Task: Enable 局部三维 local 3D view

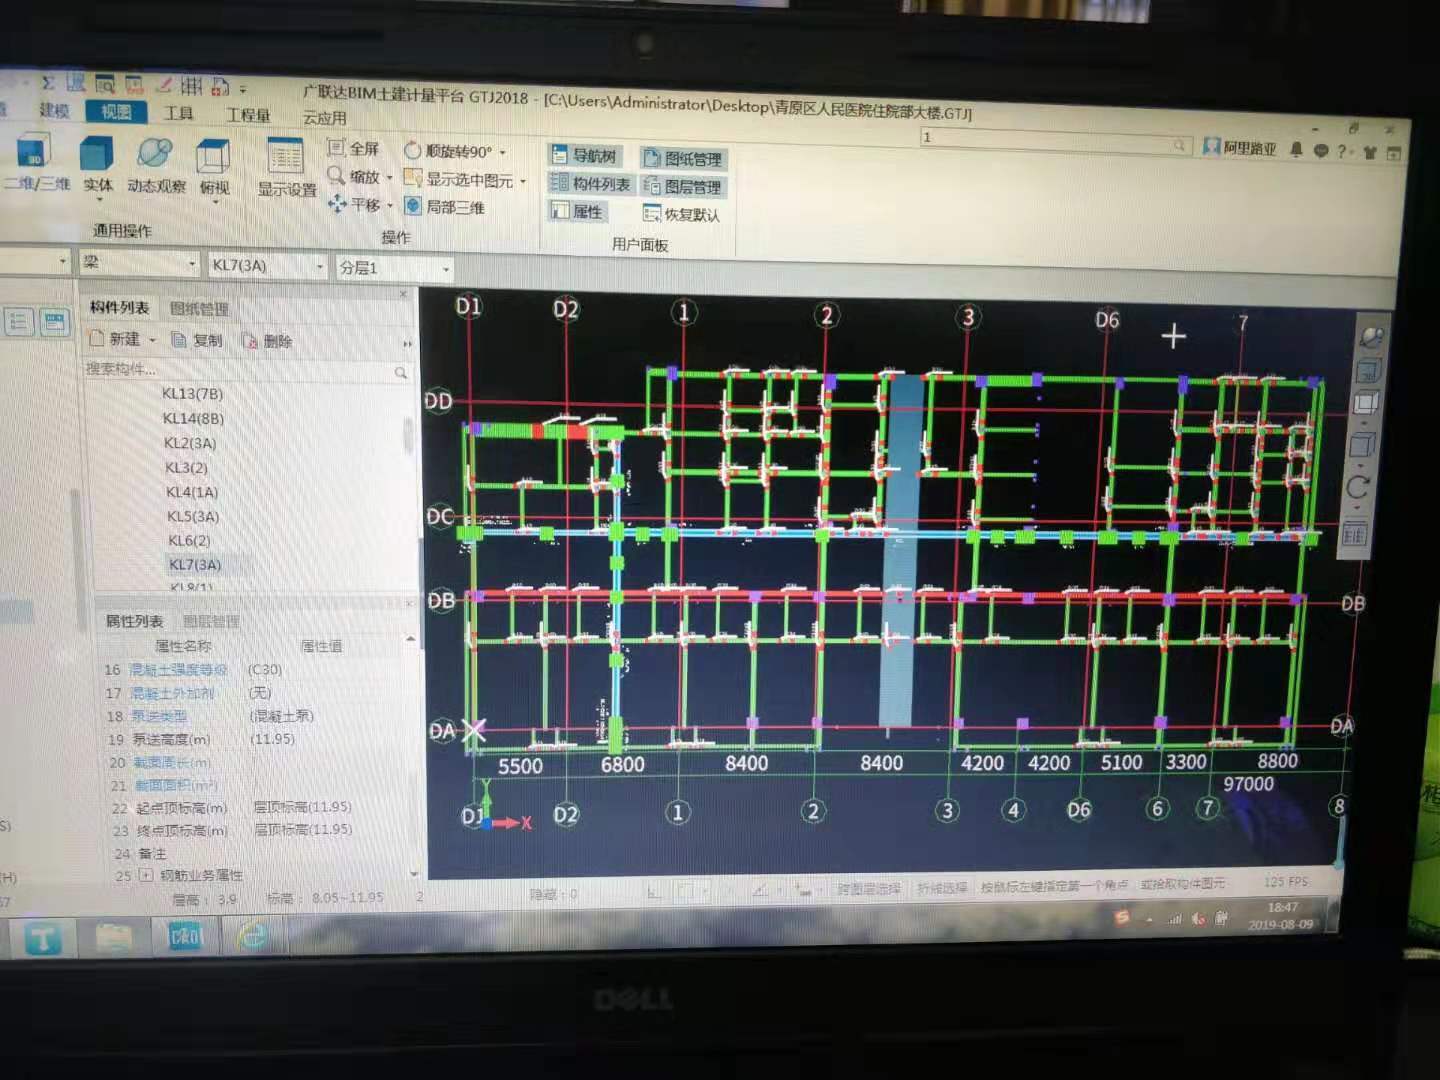Action: [445, 207]
